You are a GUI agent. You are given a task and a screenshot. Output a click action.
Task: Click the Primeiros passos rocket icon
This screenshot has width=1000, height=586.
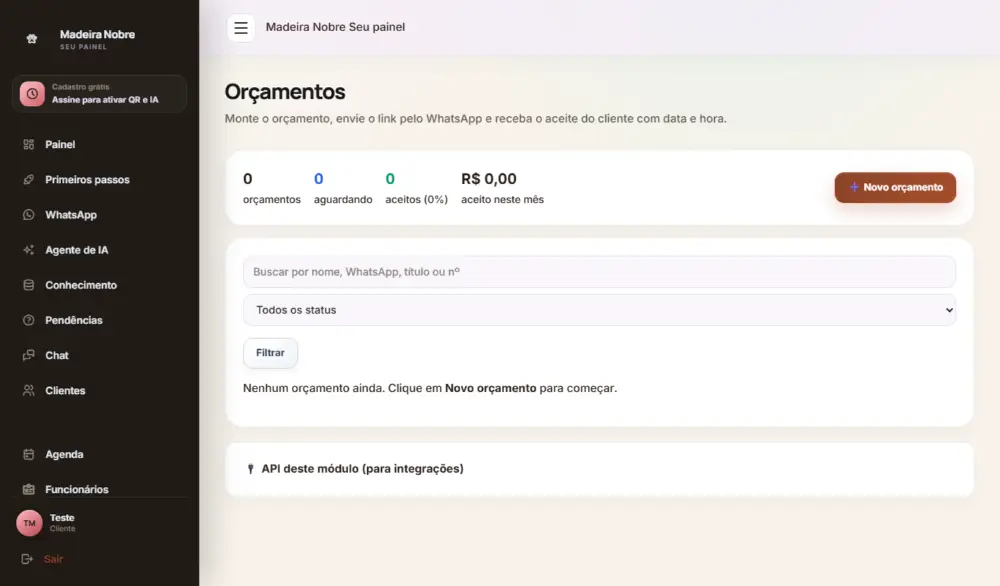pyautogui.click(x=29, y=180)
